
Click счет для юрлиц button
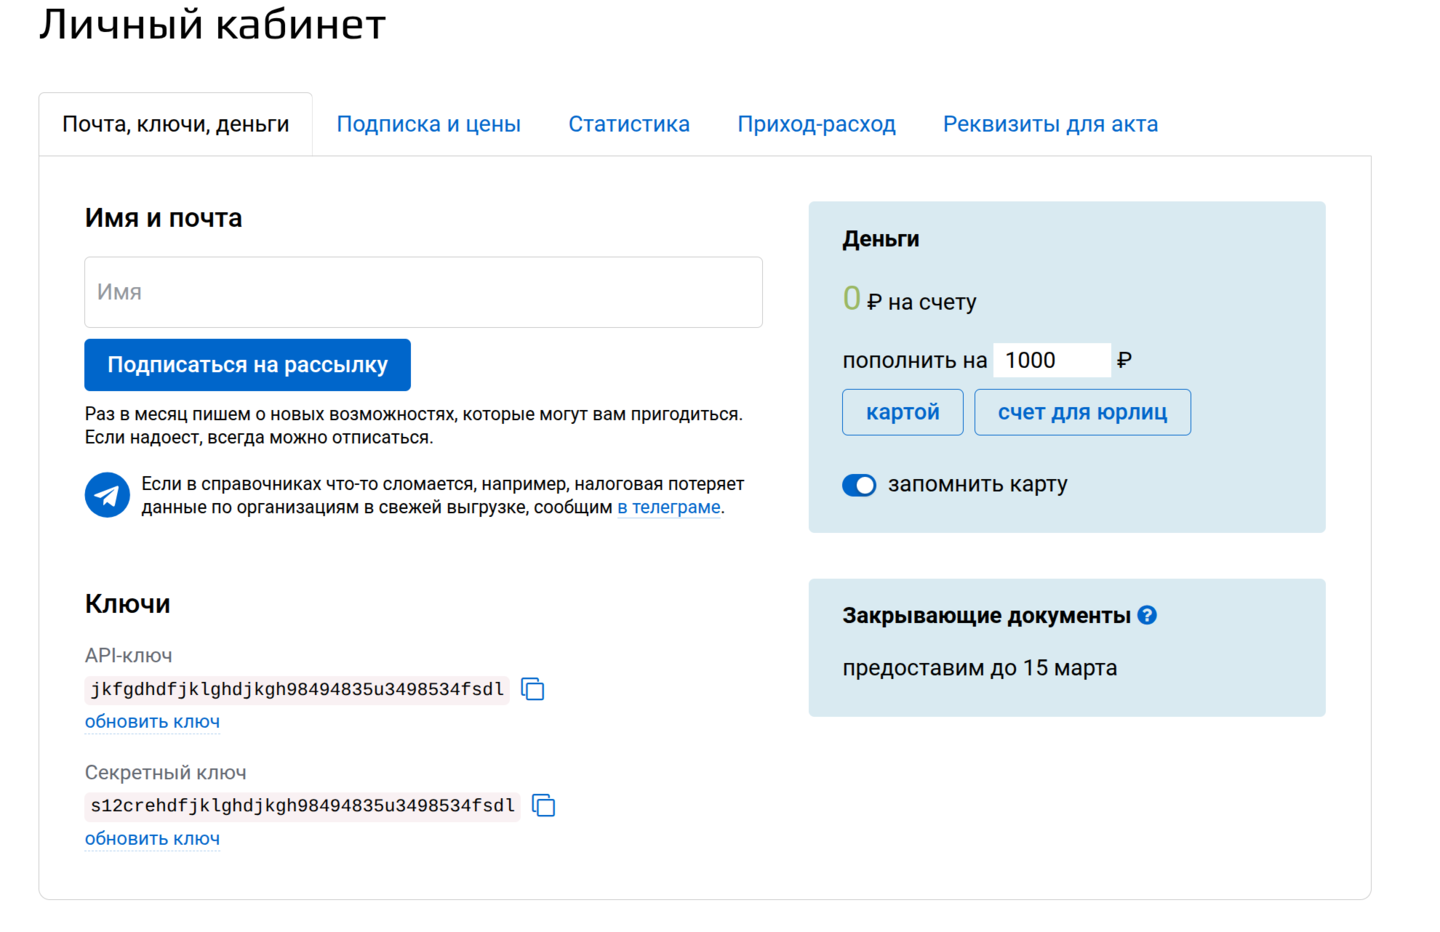(x=1082, y=411)
